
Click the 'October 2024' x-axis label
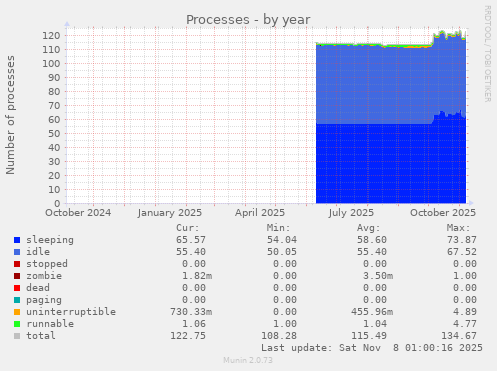click(78, 213)
